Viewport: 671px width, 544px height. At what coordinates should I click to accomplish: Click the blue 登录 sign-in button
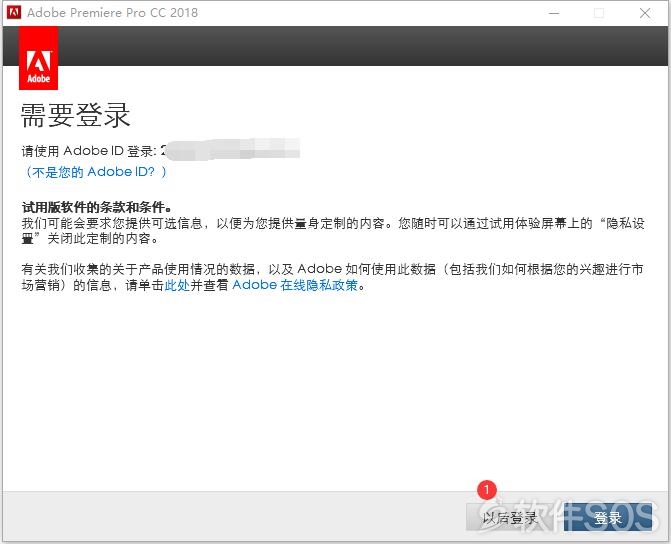(x=608, y=518)
